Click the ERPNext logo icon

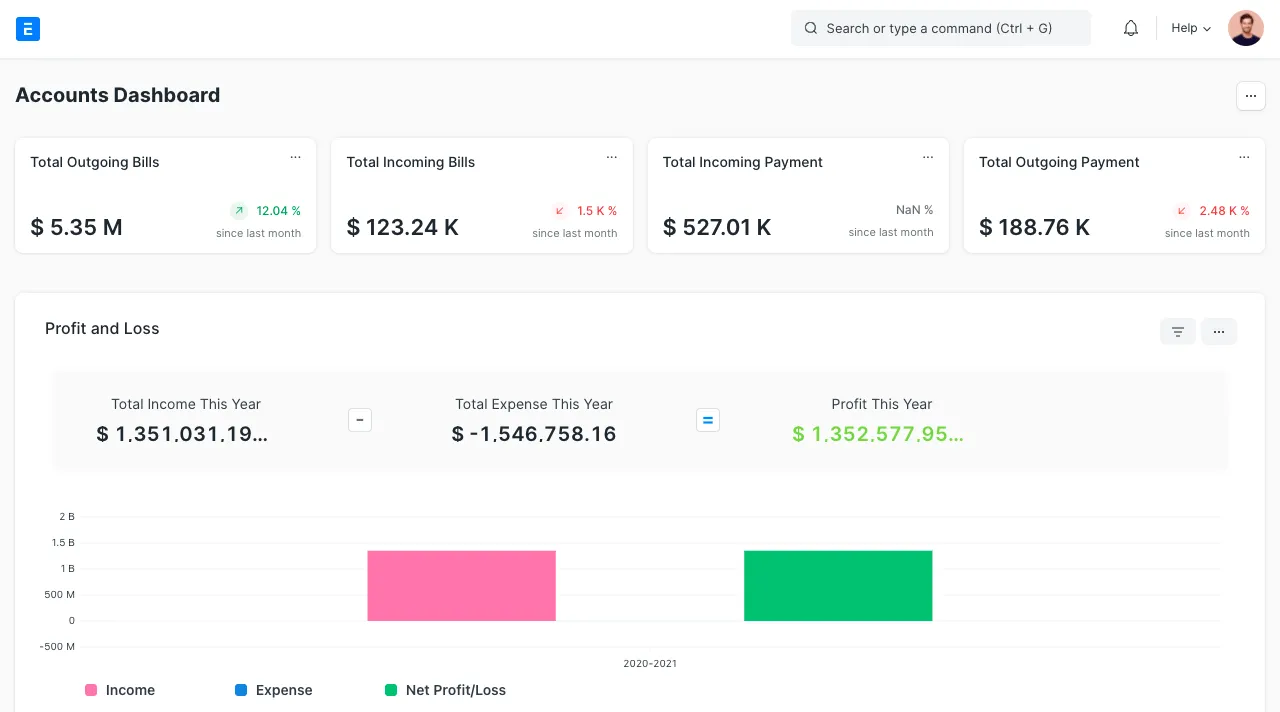click(27, 28)
